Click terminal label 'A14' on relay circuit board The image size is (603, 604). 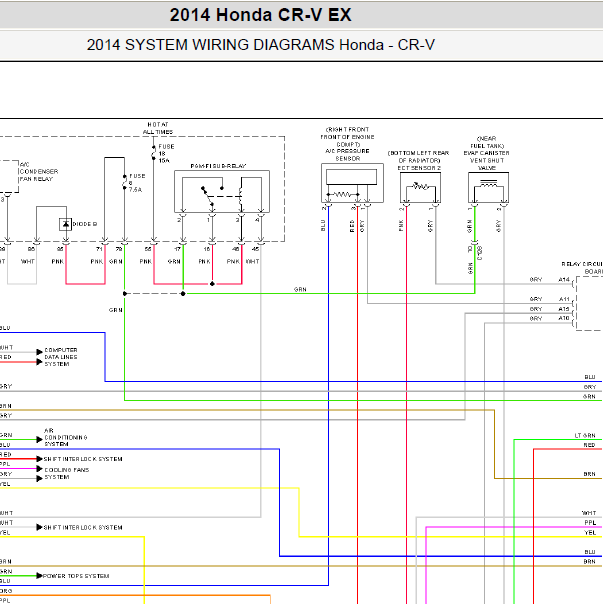[x=564, y=279]
